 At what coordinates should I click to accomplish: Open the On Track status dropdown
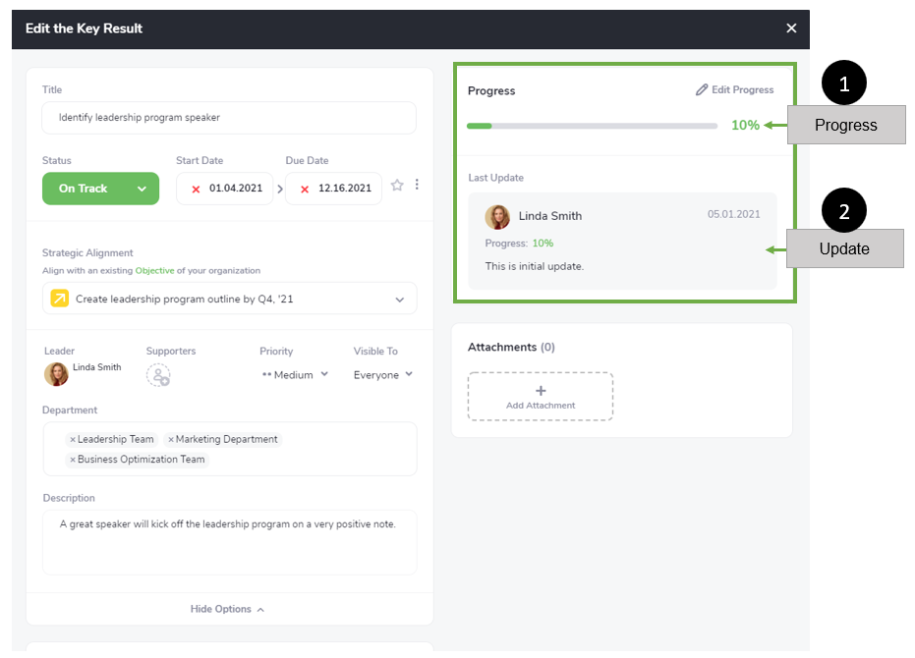100,188
